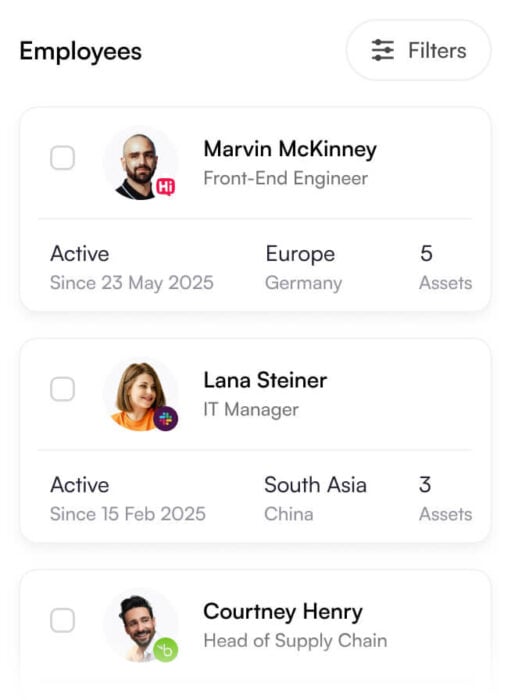
Task: Click Active Since 23 May 2025 status
Action: (x=132, y=267)
